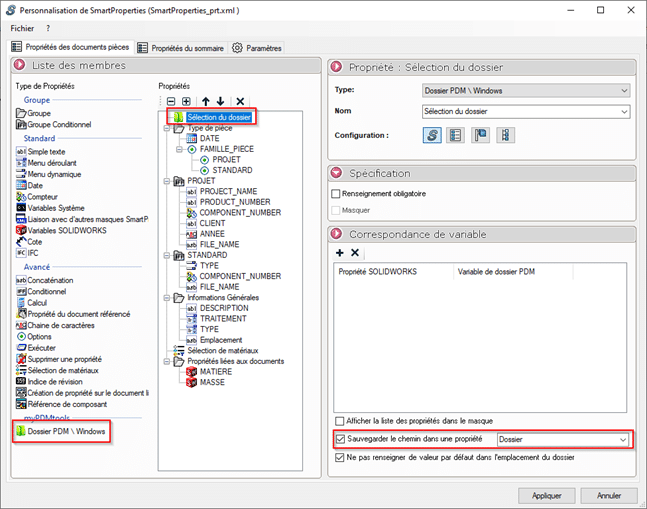Collapse the Propriété panel header arrow

(337, 67)
